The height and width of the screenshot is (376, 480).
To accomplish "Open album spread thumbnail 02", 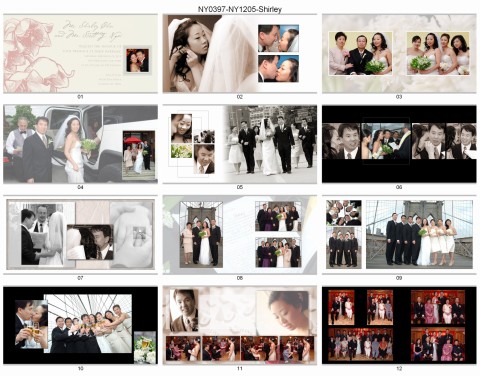I will coord(240,53).
